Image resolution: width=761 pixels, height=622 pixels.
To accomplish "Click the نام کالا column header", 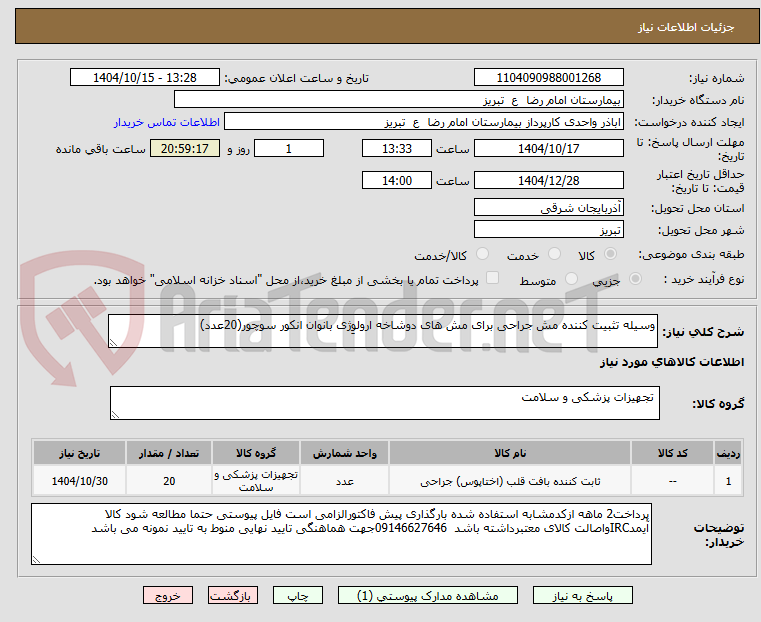I will [x=510, y=453].
